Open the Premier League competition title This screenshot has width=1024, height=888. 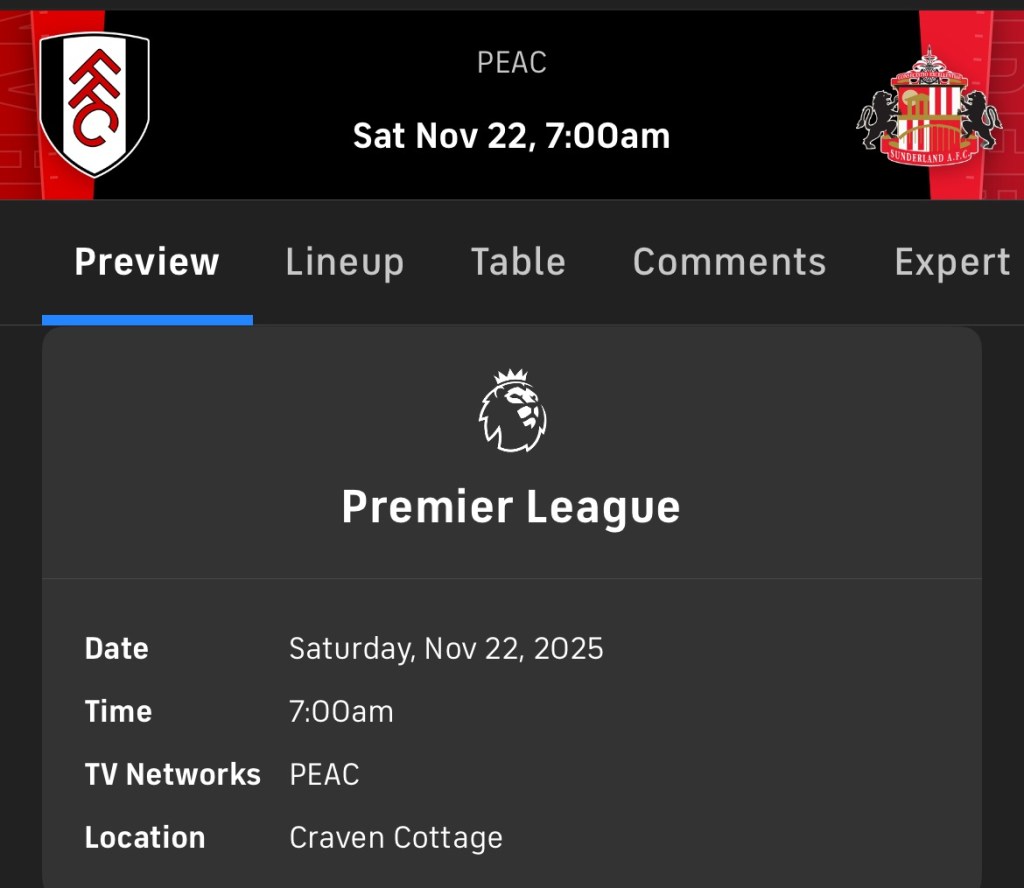click(511, 507)
